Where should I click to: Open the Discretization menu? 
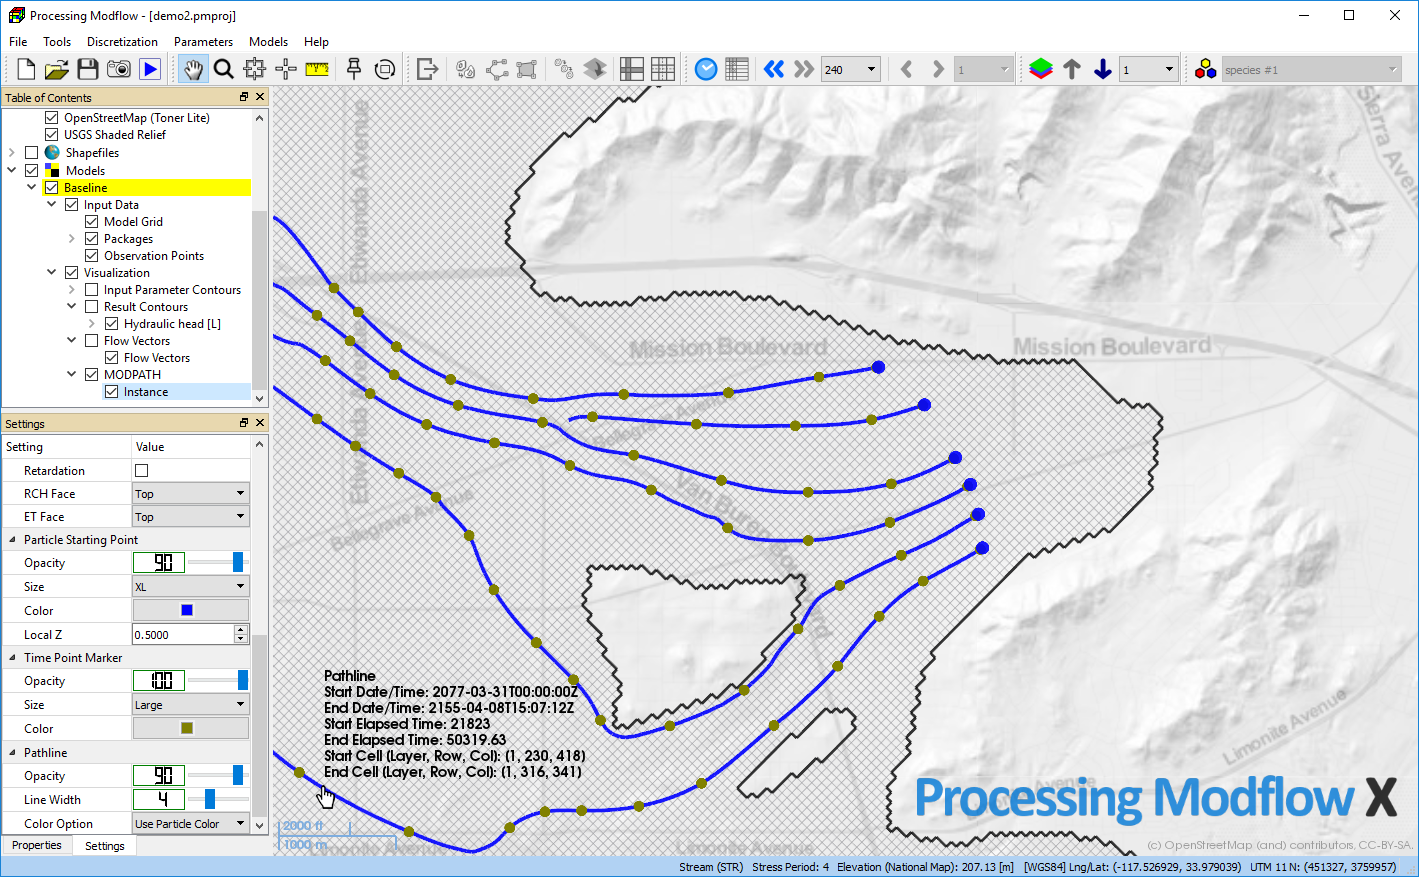(122, 42)
